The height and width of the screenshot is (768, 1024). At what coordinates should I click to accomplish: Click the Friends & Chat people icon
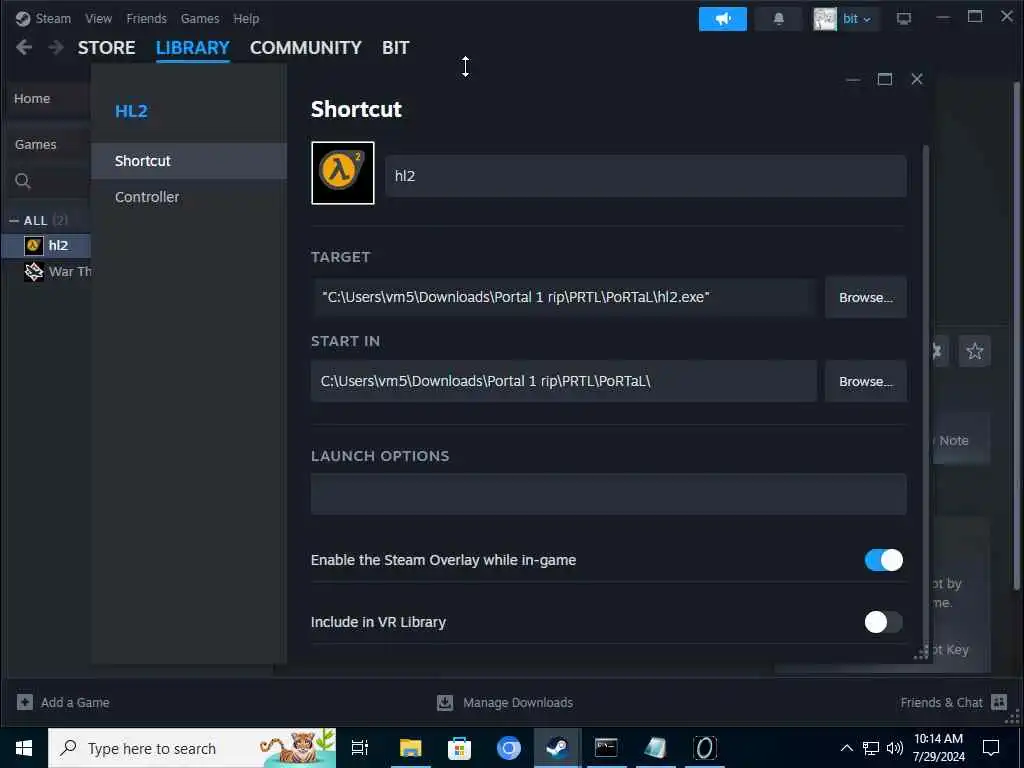point(999,703)
